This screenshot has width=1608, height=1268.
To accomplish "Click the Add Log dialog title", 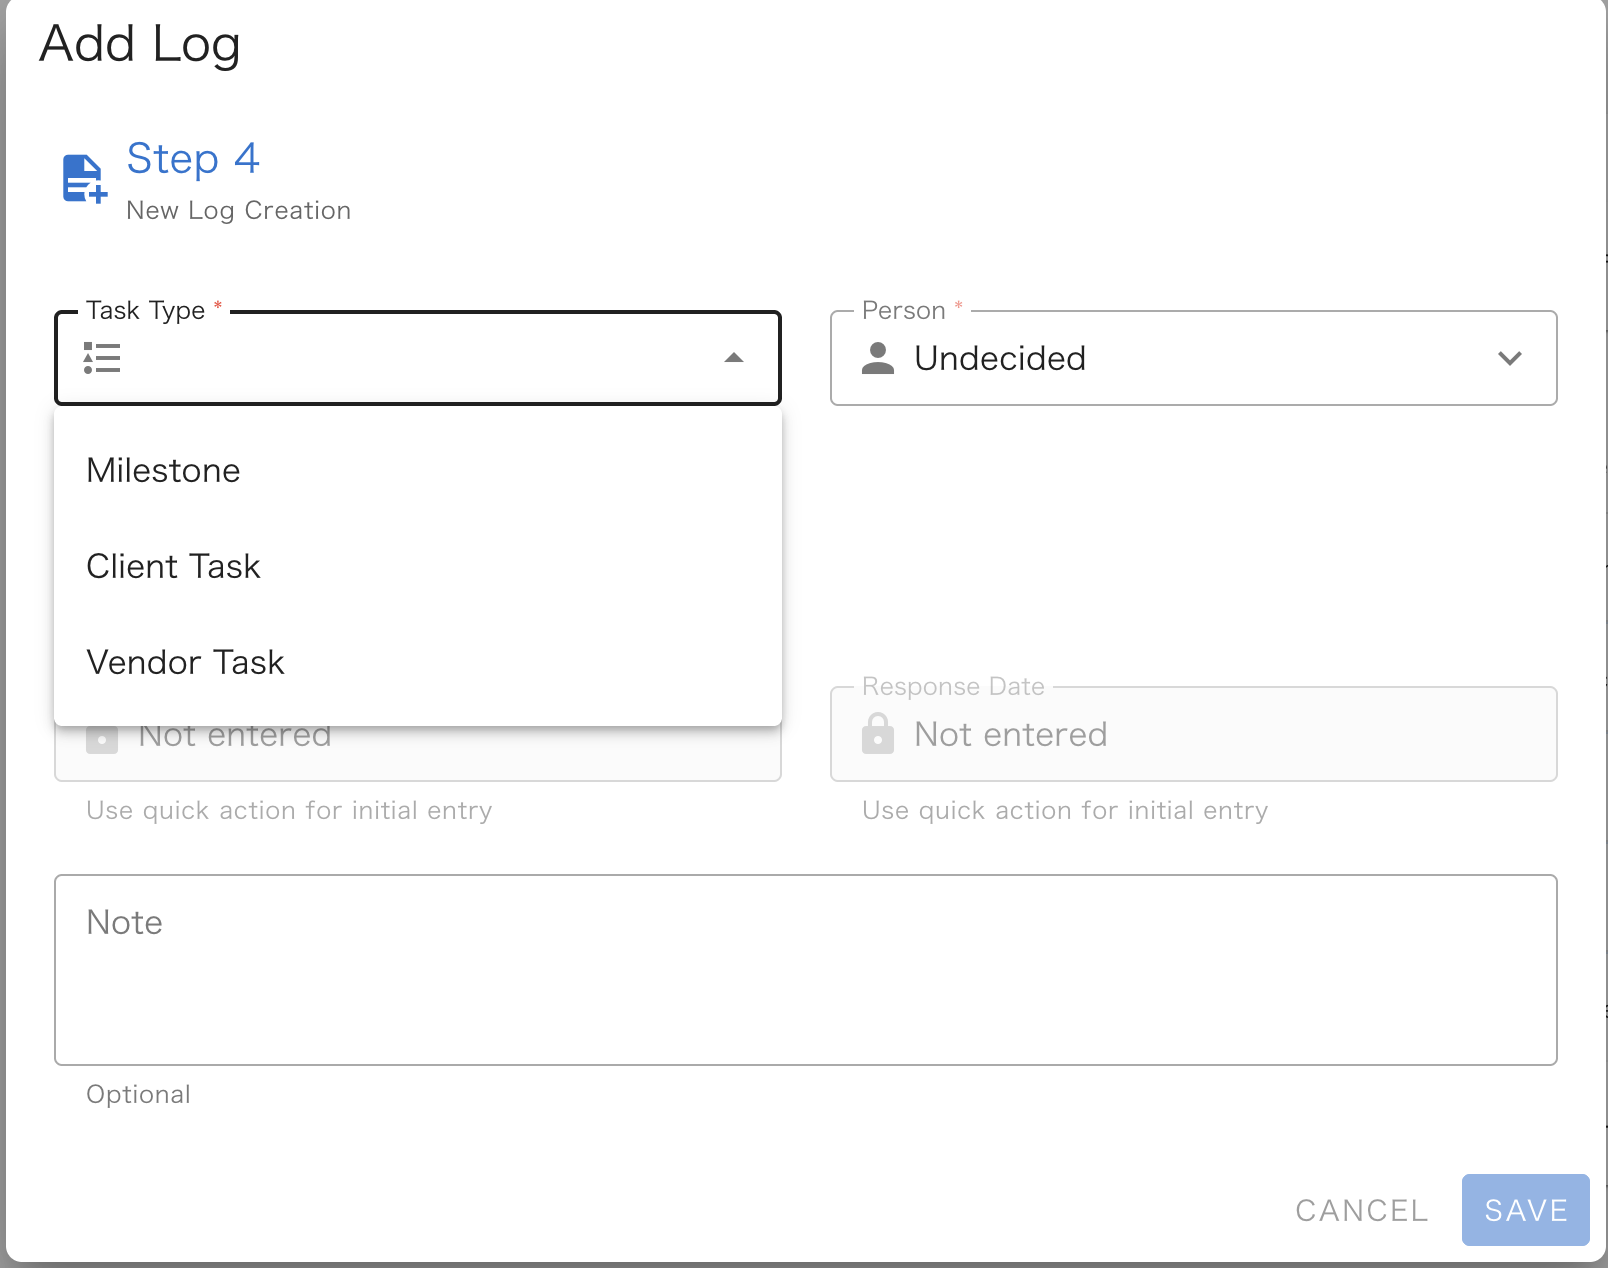I will 139,44.
